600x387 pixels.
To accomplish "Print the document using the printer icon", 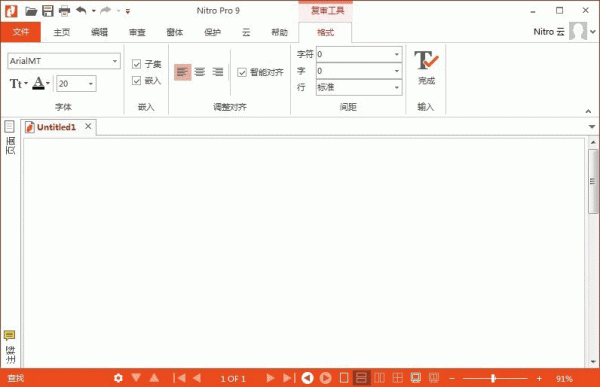I will tap(65, 11).
